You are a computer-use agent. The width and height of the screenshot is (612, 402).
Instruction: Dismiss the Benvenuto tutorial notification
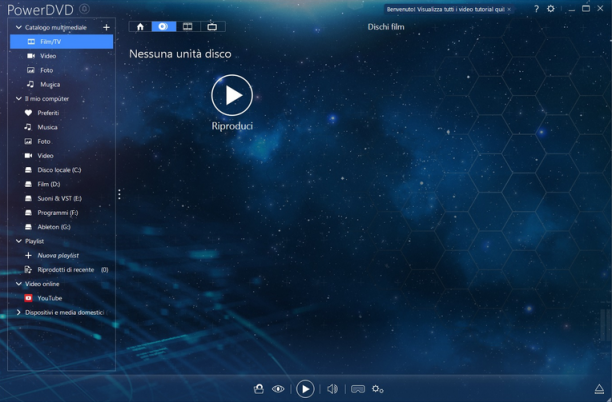(509, 9)
